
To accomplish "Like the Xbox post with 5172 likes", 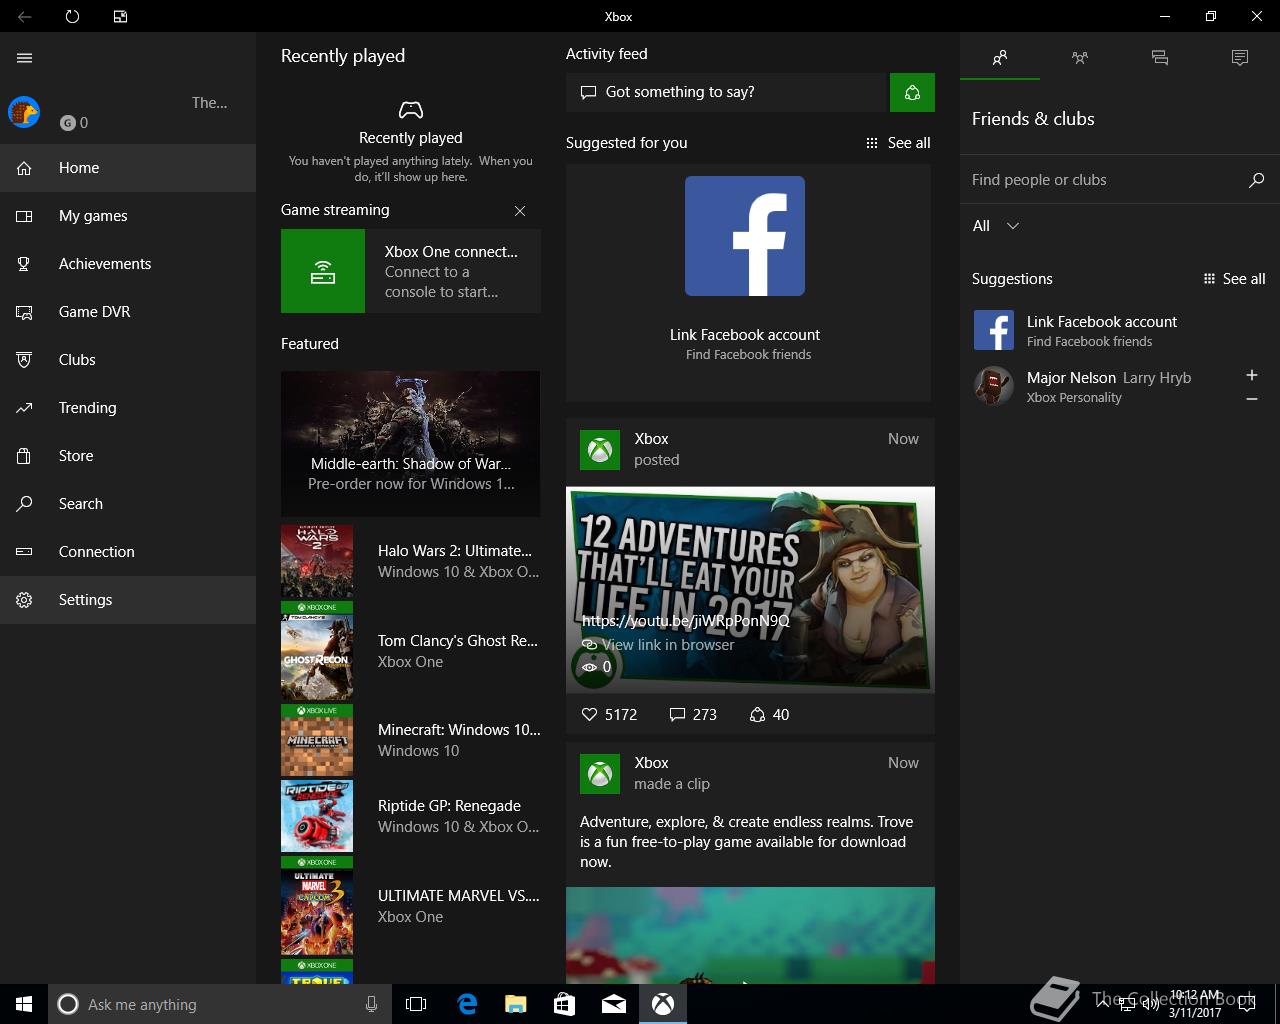I will point(609,715).
